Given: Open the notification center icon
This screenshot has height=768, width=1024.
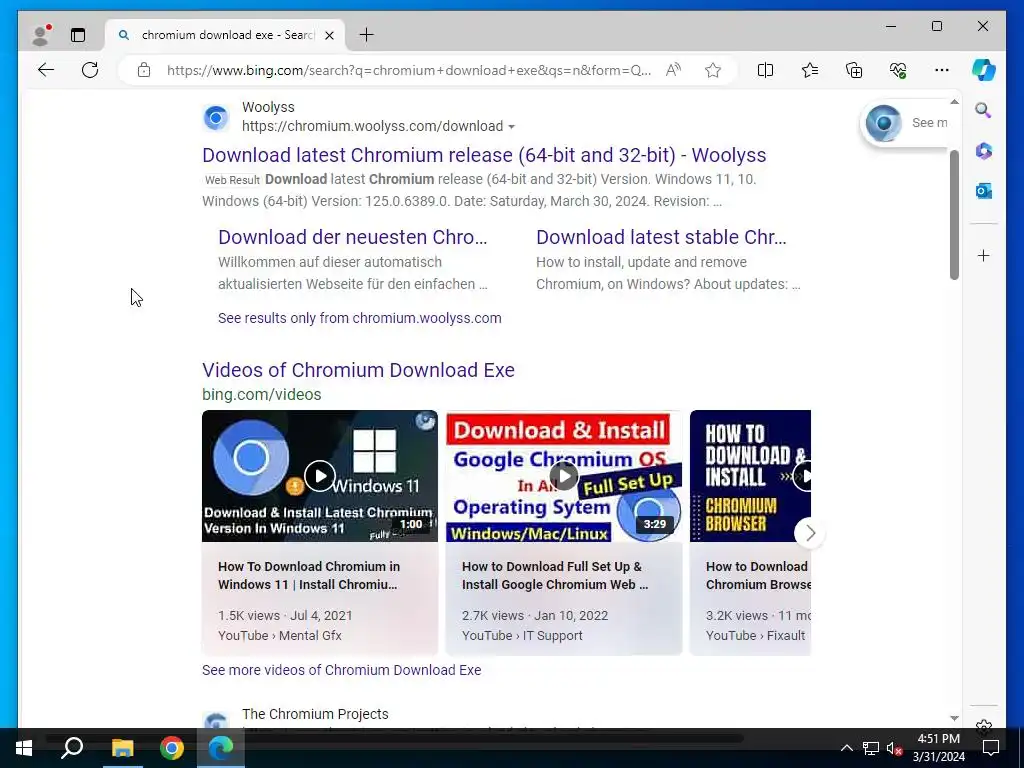Looking at the screenshot, I should tap(991, 748).
